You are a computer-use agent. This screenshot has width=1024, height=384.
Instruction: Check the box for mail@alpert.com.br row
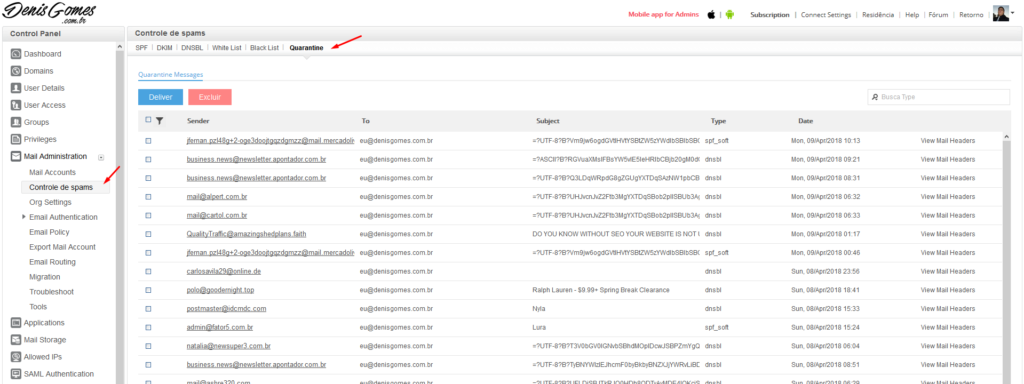(148, 197)
